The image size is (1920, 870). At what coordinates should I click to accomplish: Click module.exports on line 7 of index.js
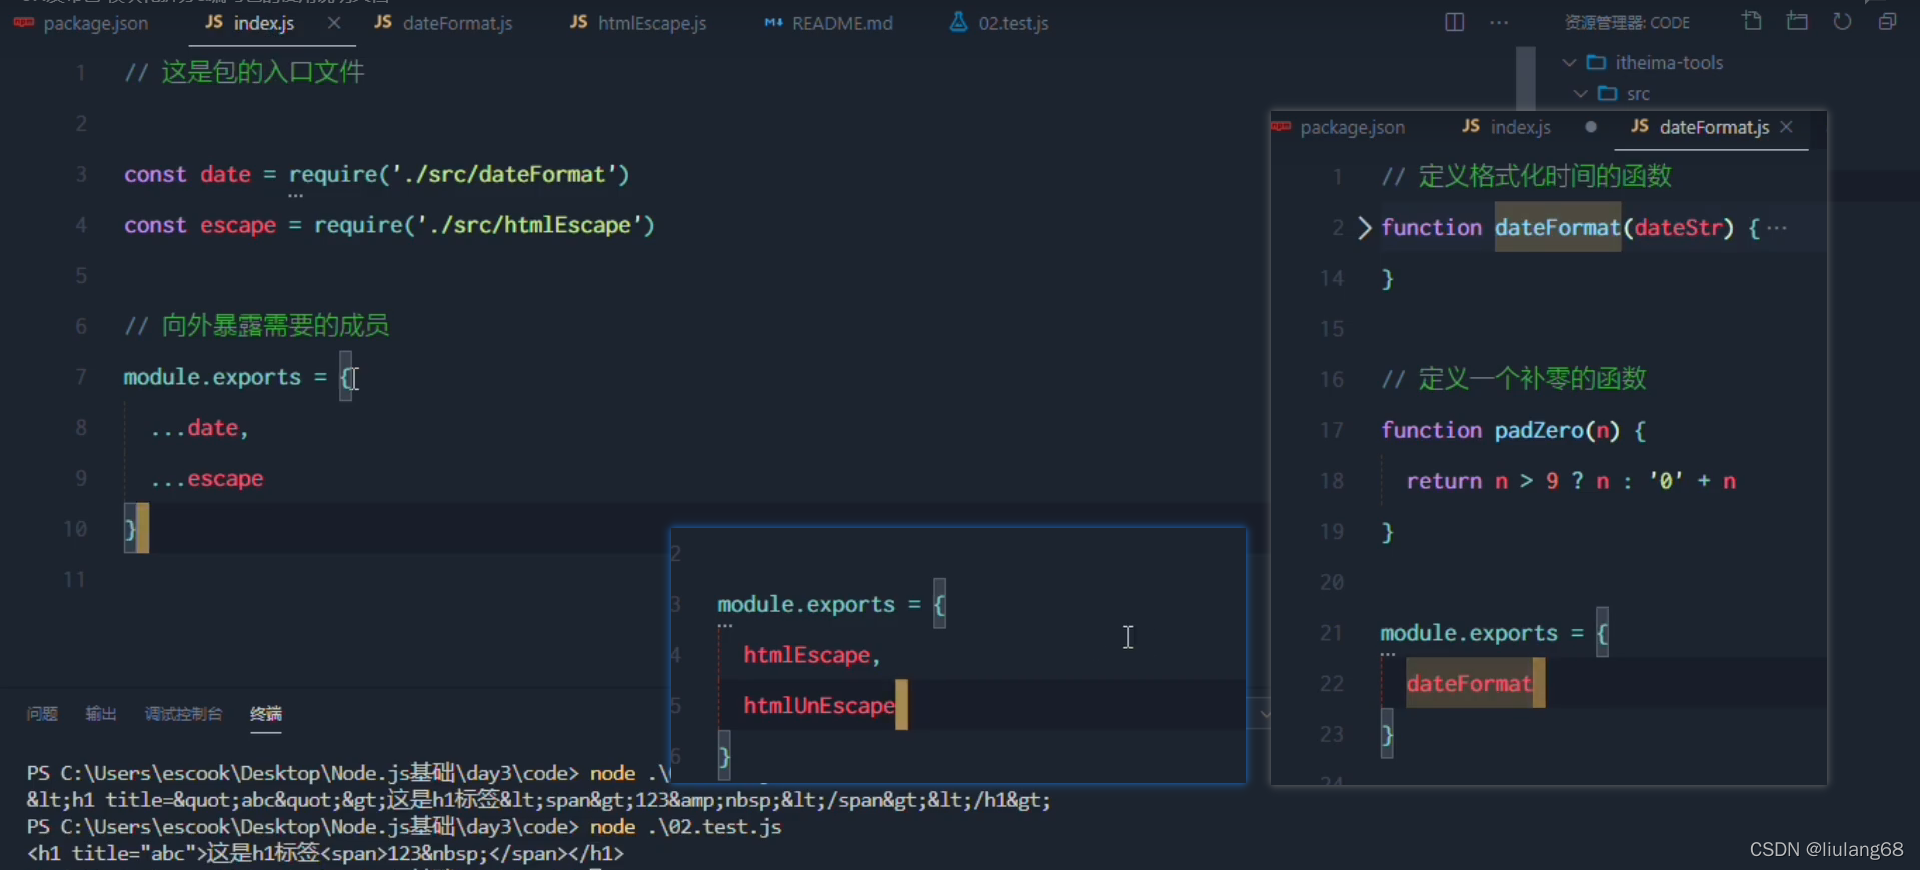[x=212, y=377]
